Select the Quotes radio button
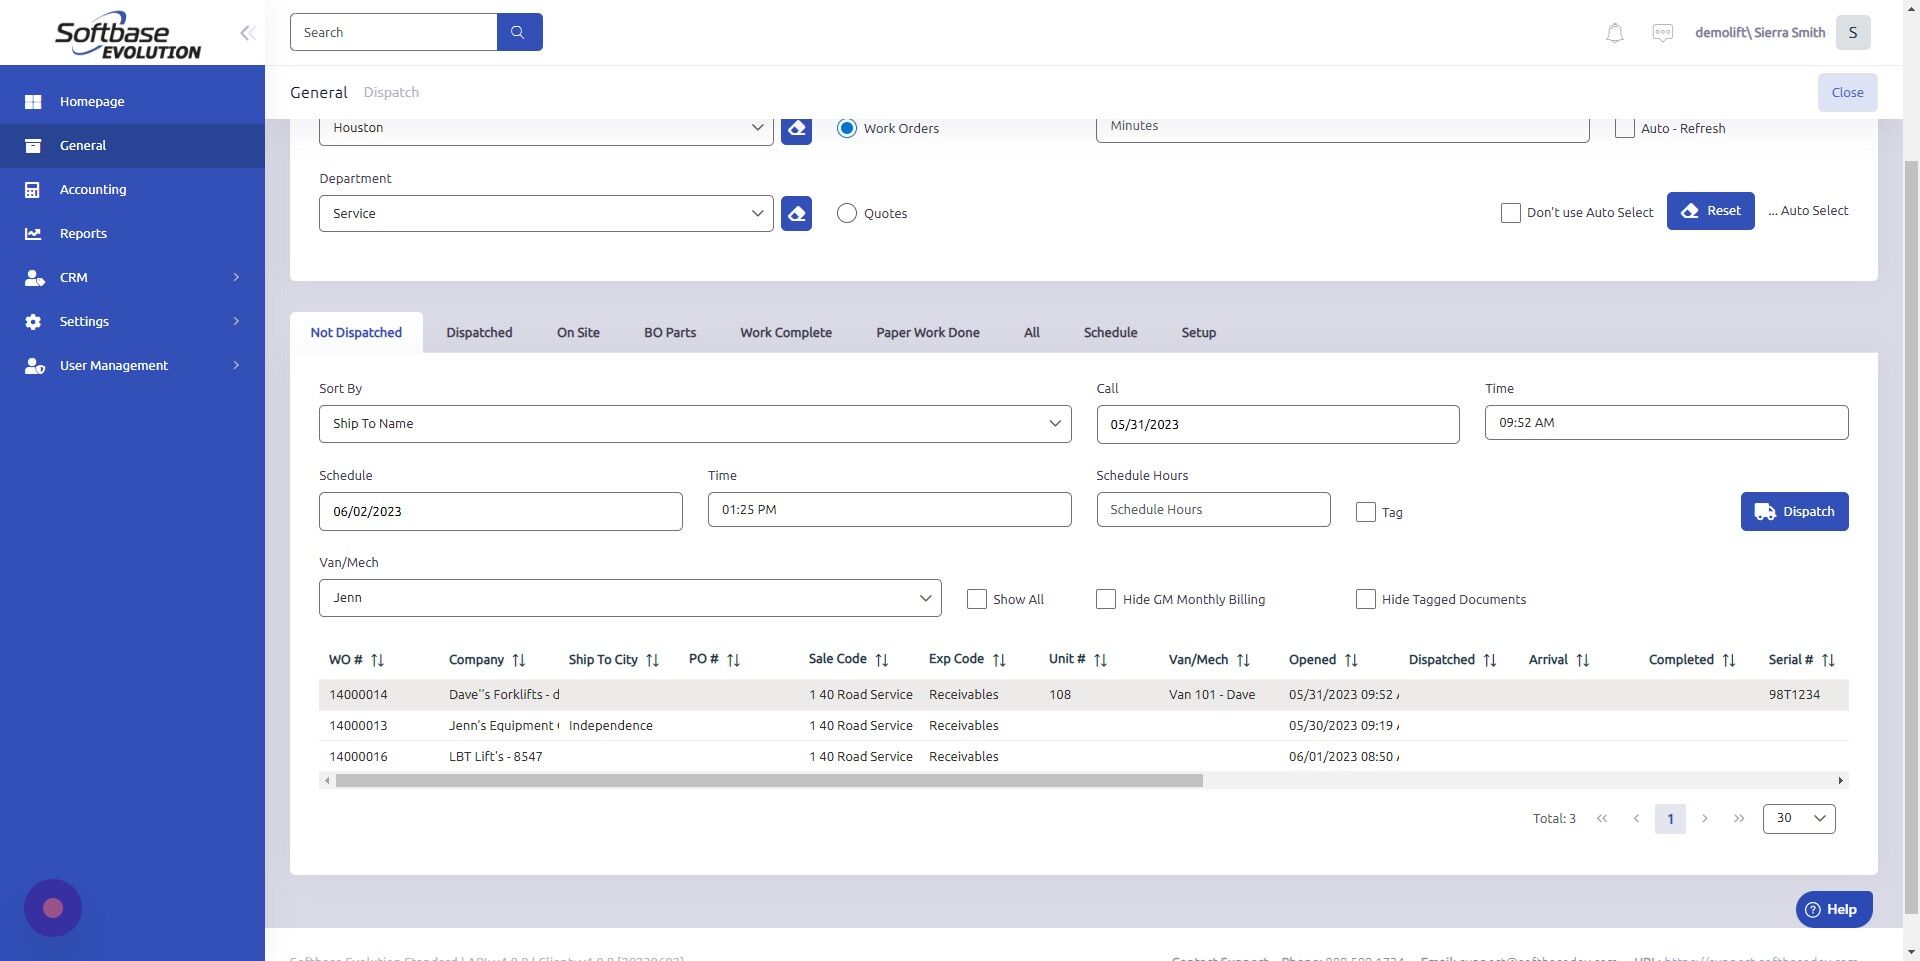The width and height of the screenshot is (1920, 961). (847, 213)
